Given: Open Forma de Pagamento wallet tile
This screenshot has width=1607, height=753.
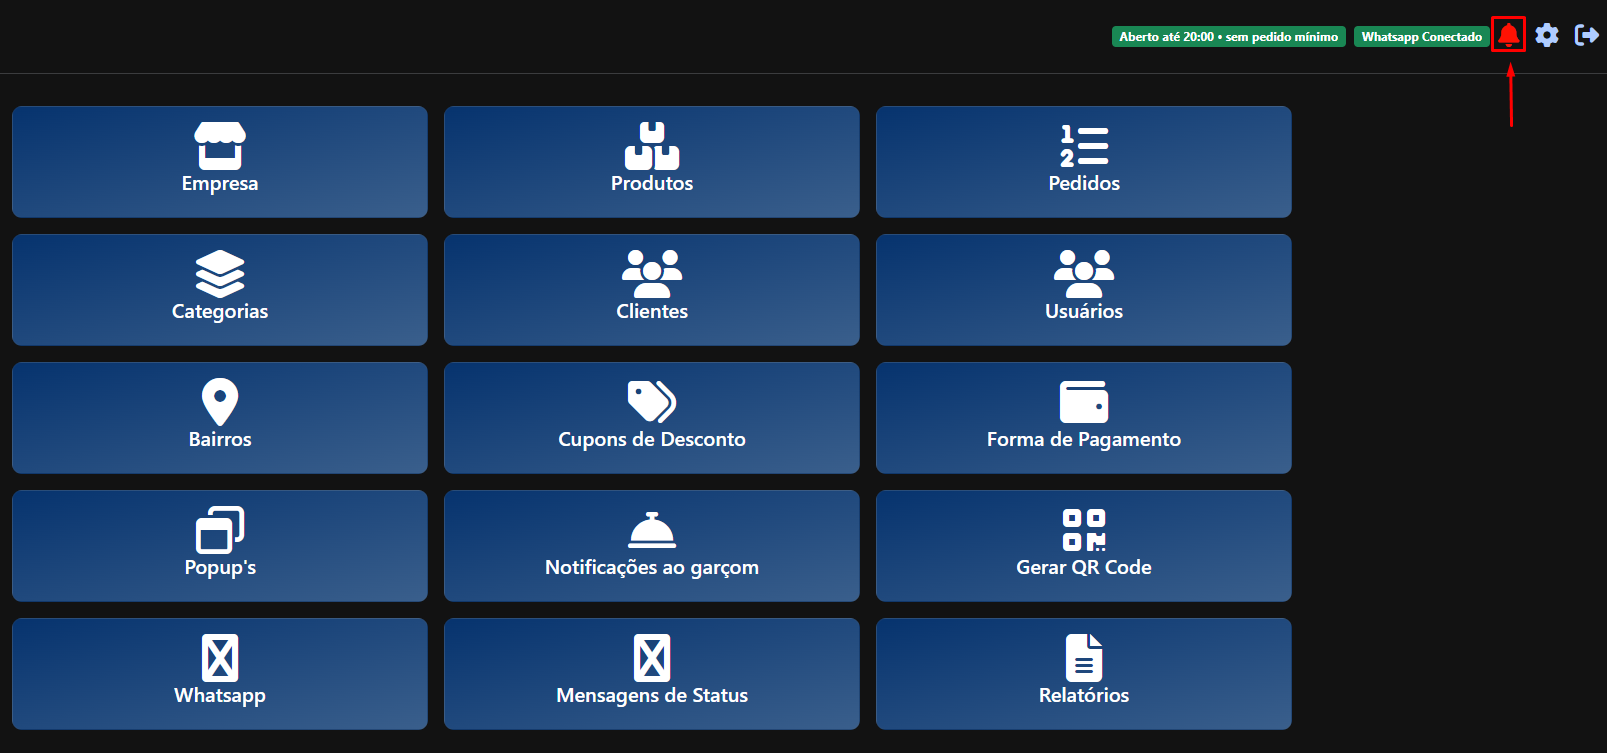Looking at the screenshot, I should coord(1084,418).
